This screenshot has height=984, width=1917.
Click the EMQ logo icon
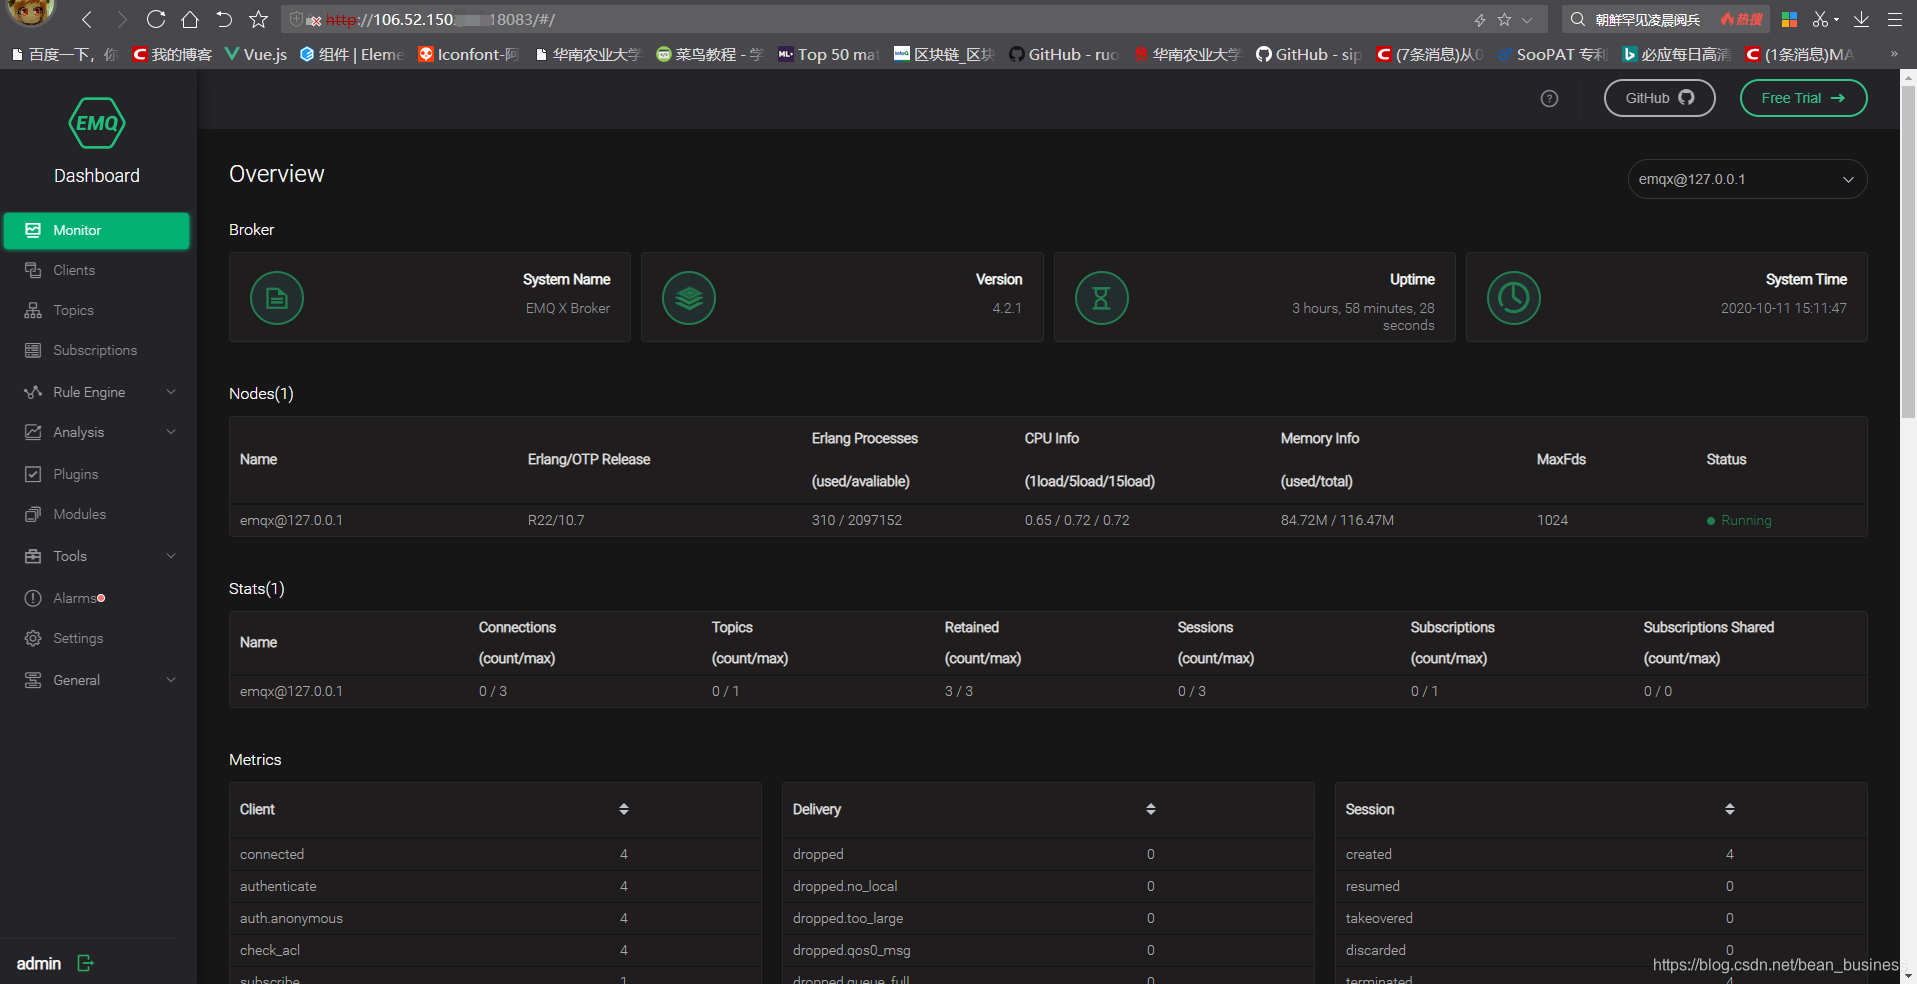(x=97, y=123)
